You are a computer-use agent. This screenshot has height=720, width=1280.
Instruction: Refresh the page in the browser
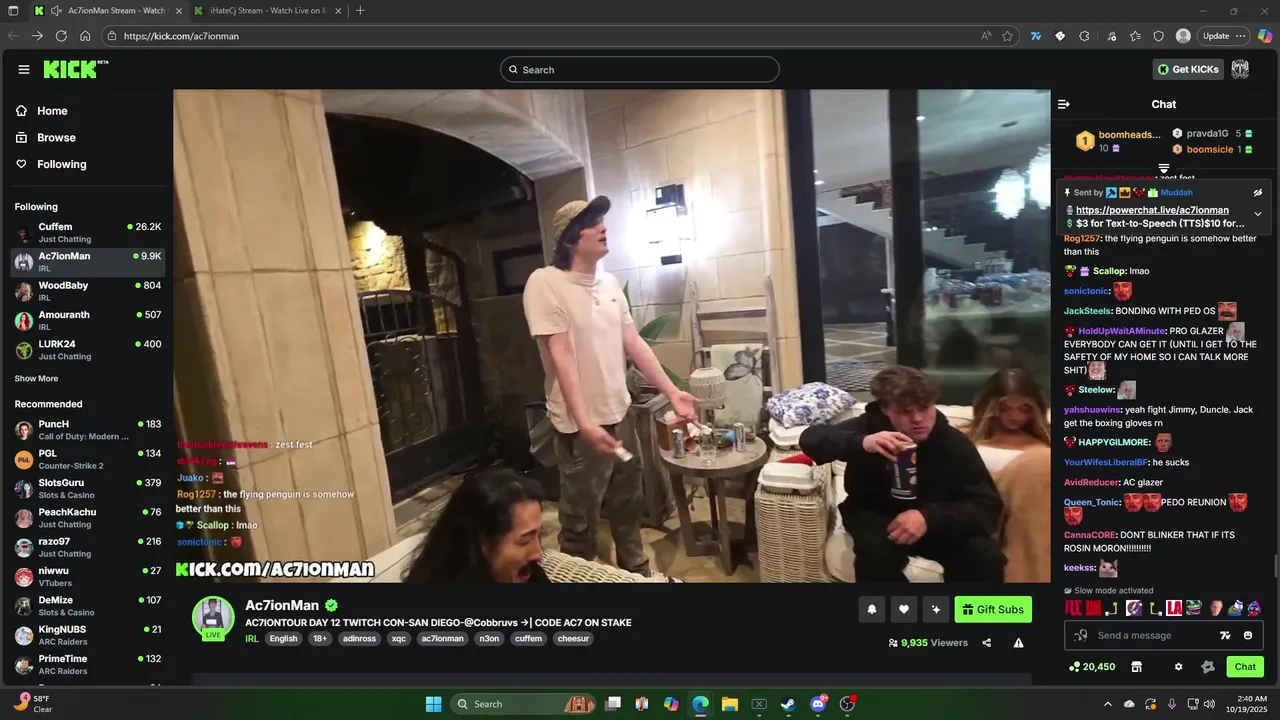61,36
